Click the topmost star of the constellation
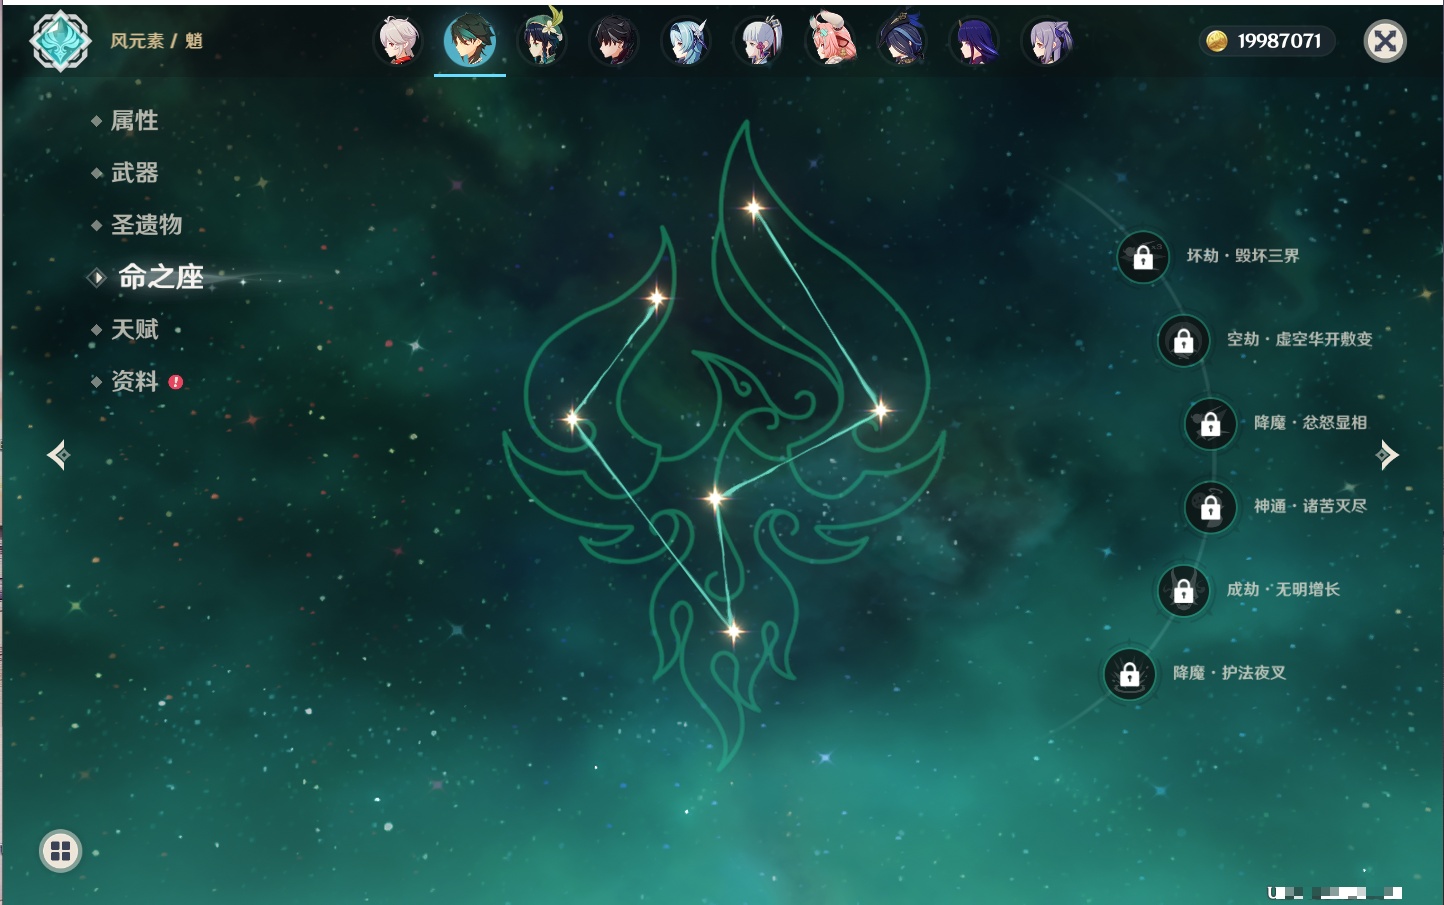This screenshot has width=1444, height=905. coord(753,208)
